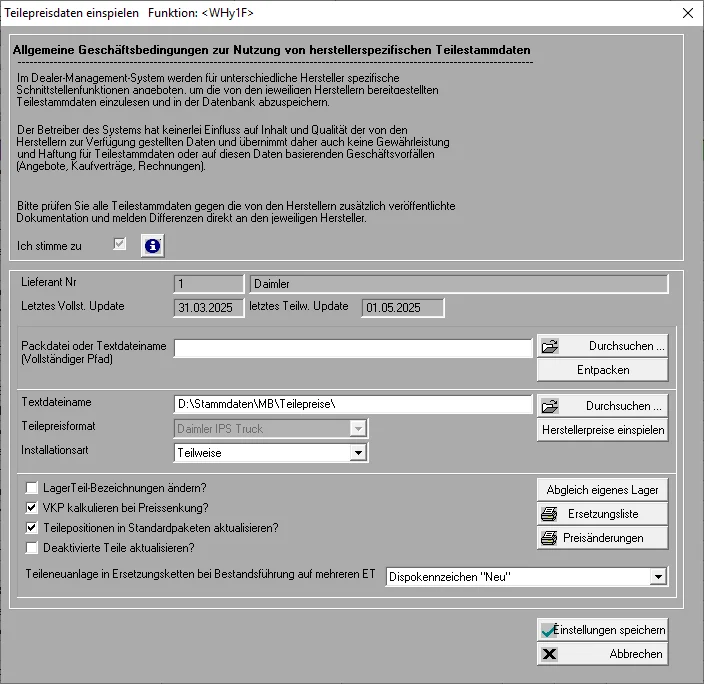Click printer icon on Ersetzungsliste button

(549, 514)
